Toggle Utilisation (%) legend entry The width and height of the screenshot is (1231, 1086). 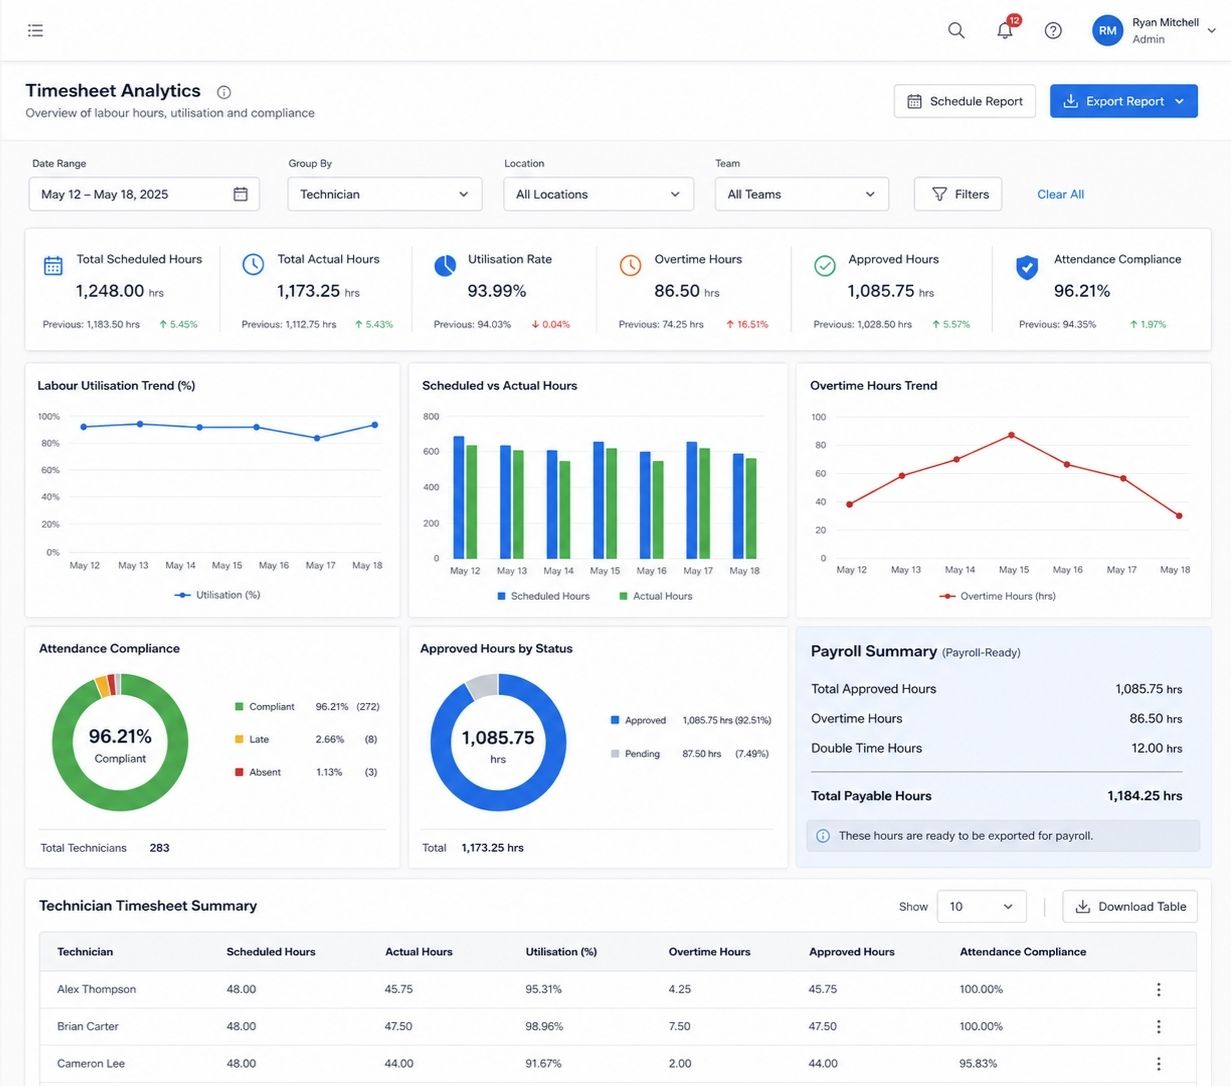[217, 595]
